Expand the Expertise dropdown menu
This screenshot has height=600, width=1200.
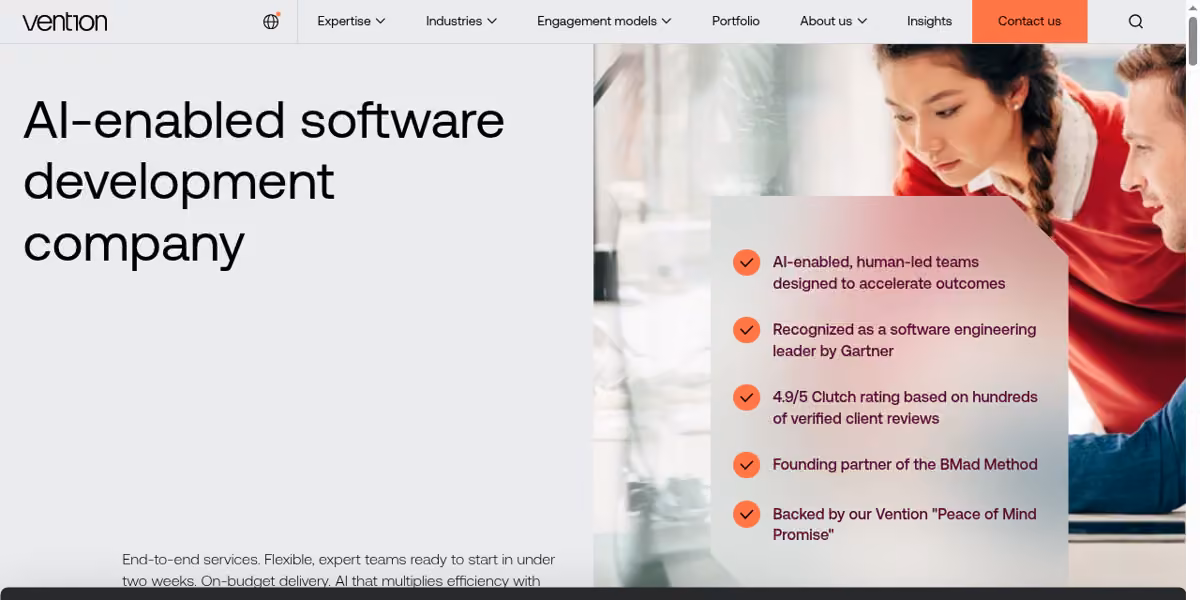click(x=351, y=21)
